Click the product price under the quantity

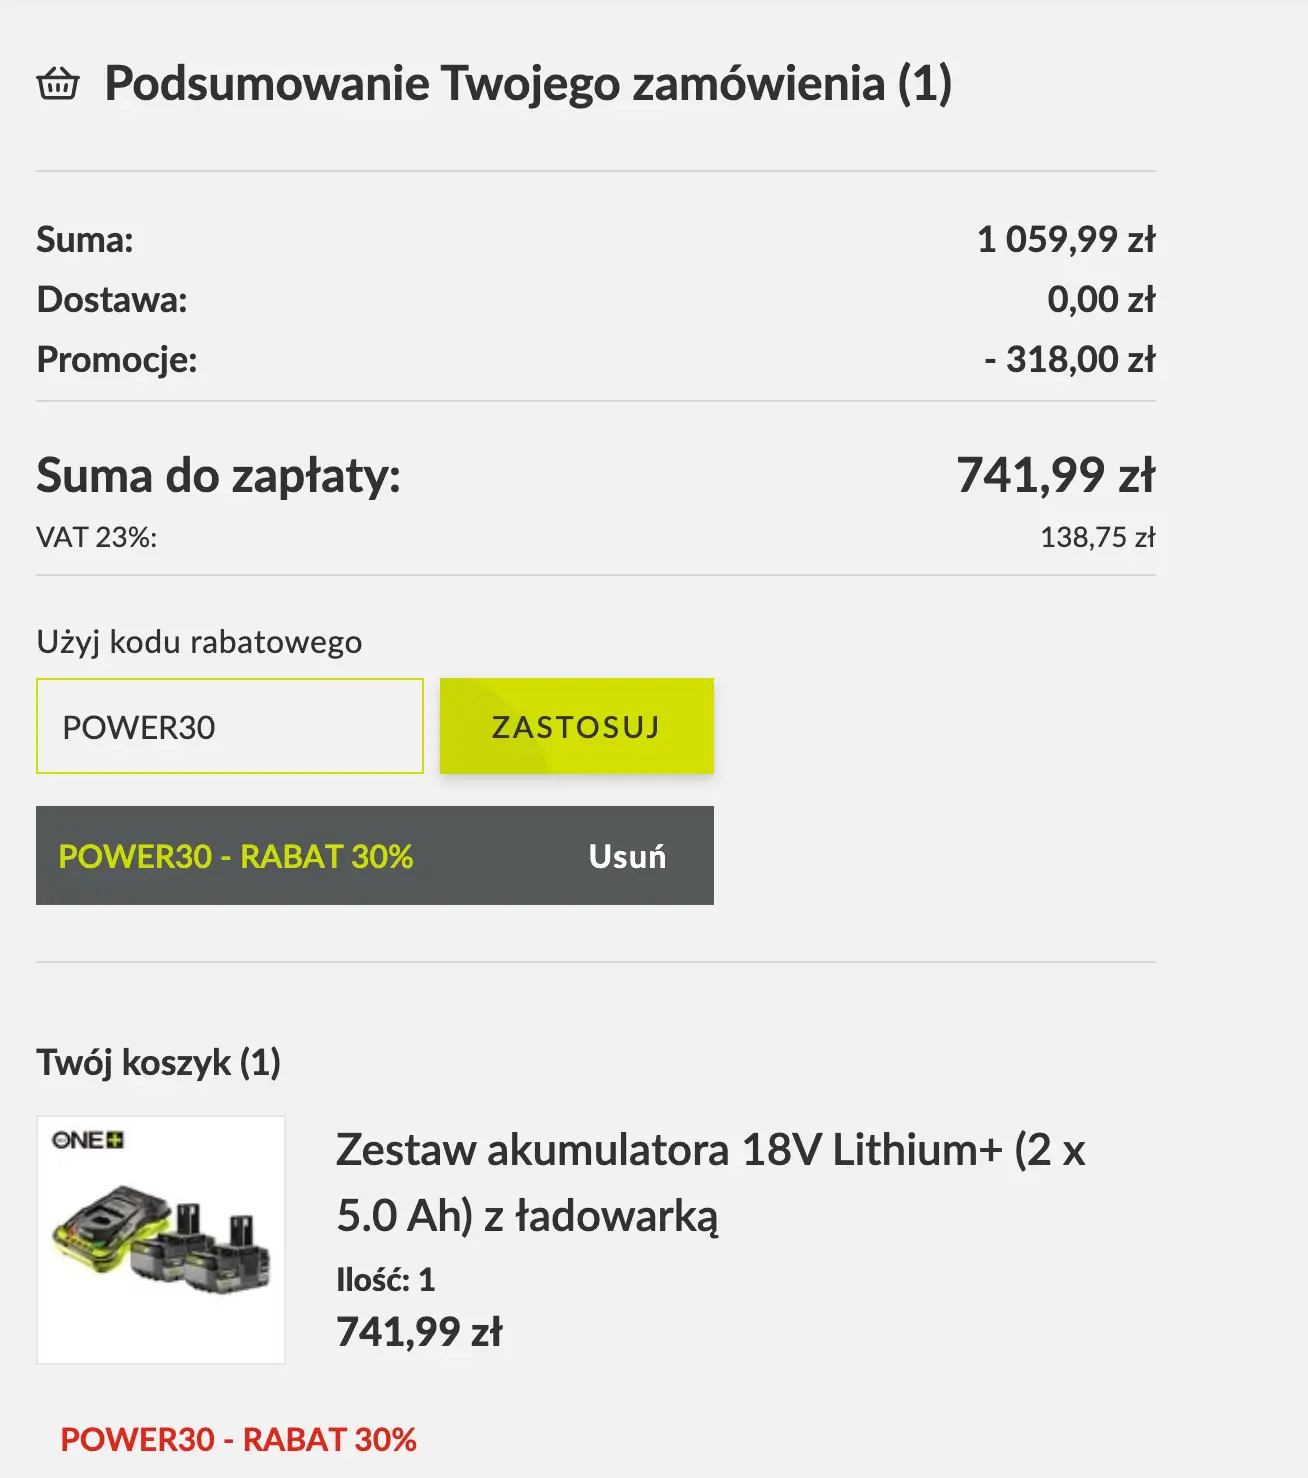pos(419,1332)
